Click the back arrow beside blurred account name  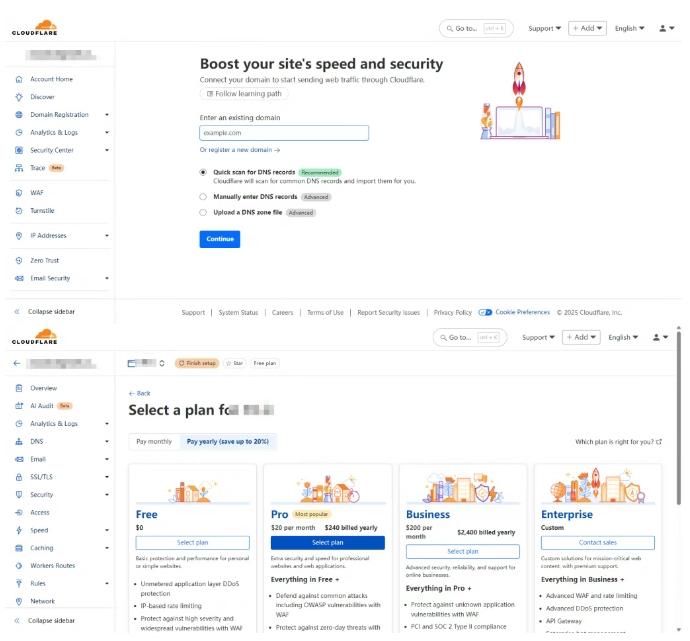[x=17, y=363]
